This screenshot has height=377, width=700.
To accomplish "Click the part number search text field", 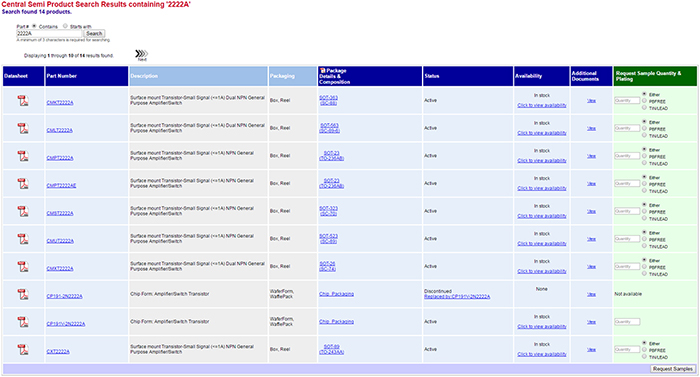I will pyautogui.click(x=49, y=34).
